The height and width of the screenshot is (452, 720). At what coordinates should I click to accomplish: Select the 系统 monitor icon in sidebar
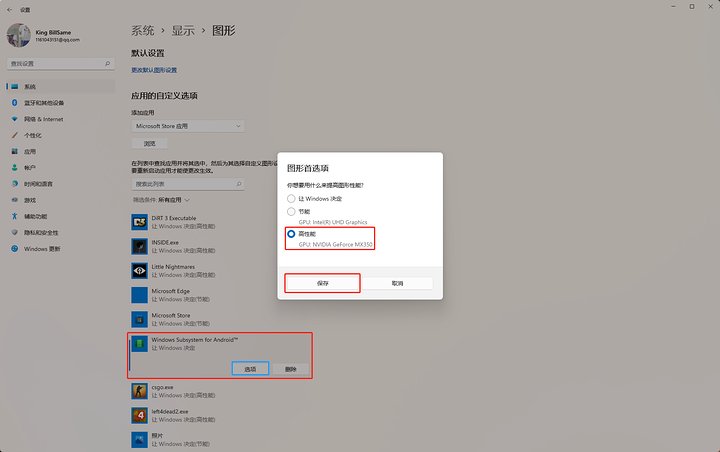coord(15,86)
